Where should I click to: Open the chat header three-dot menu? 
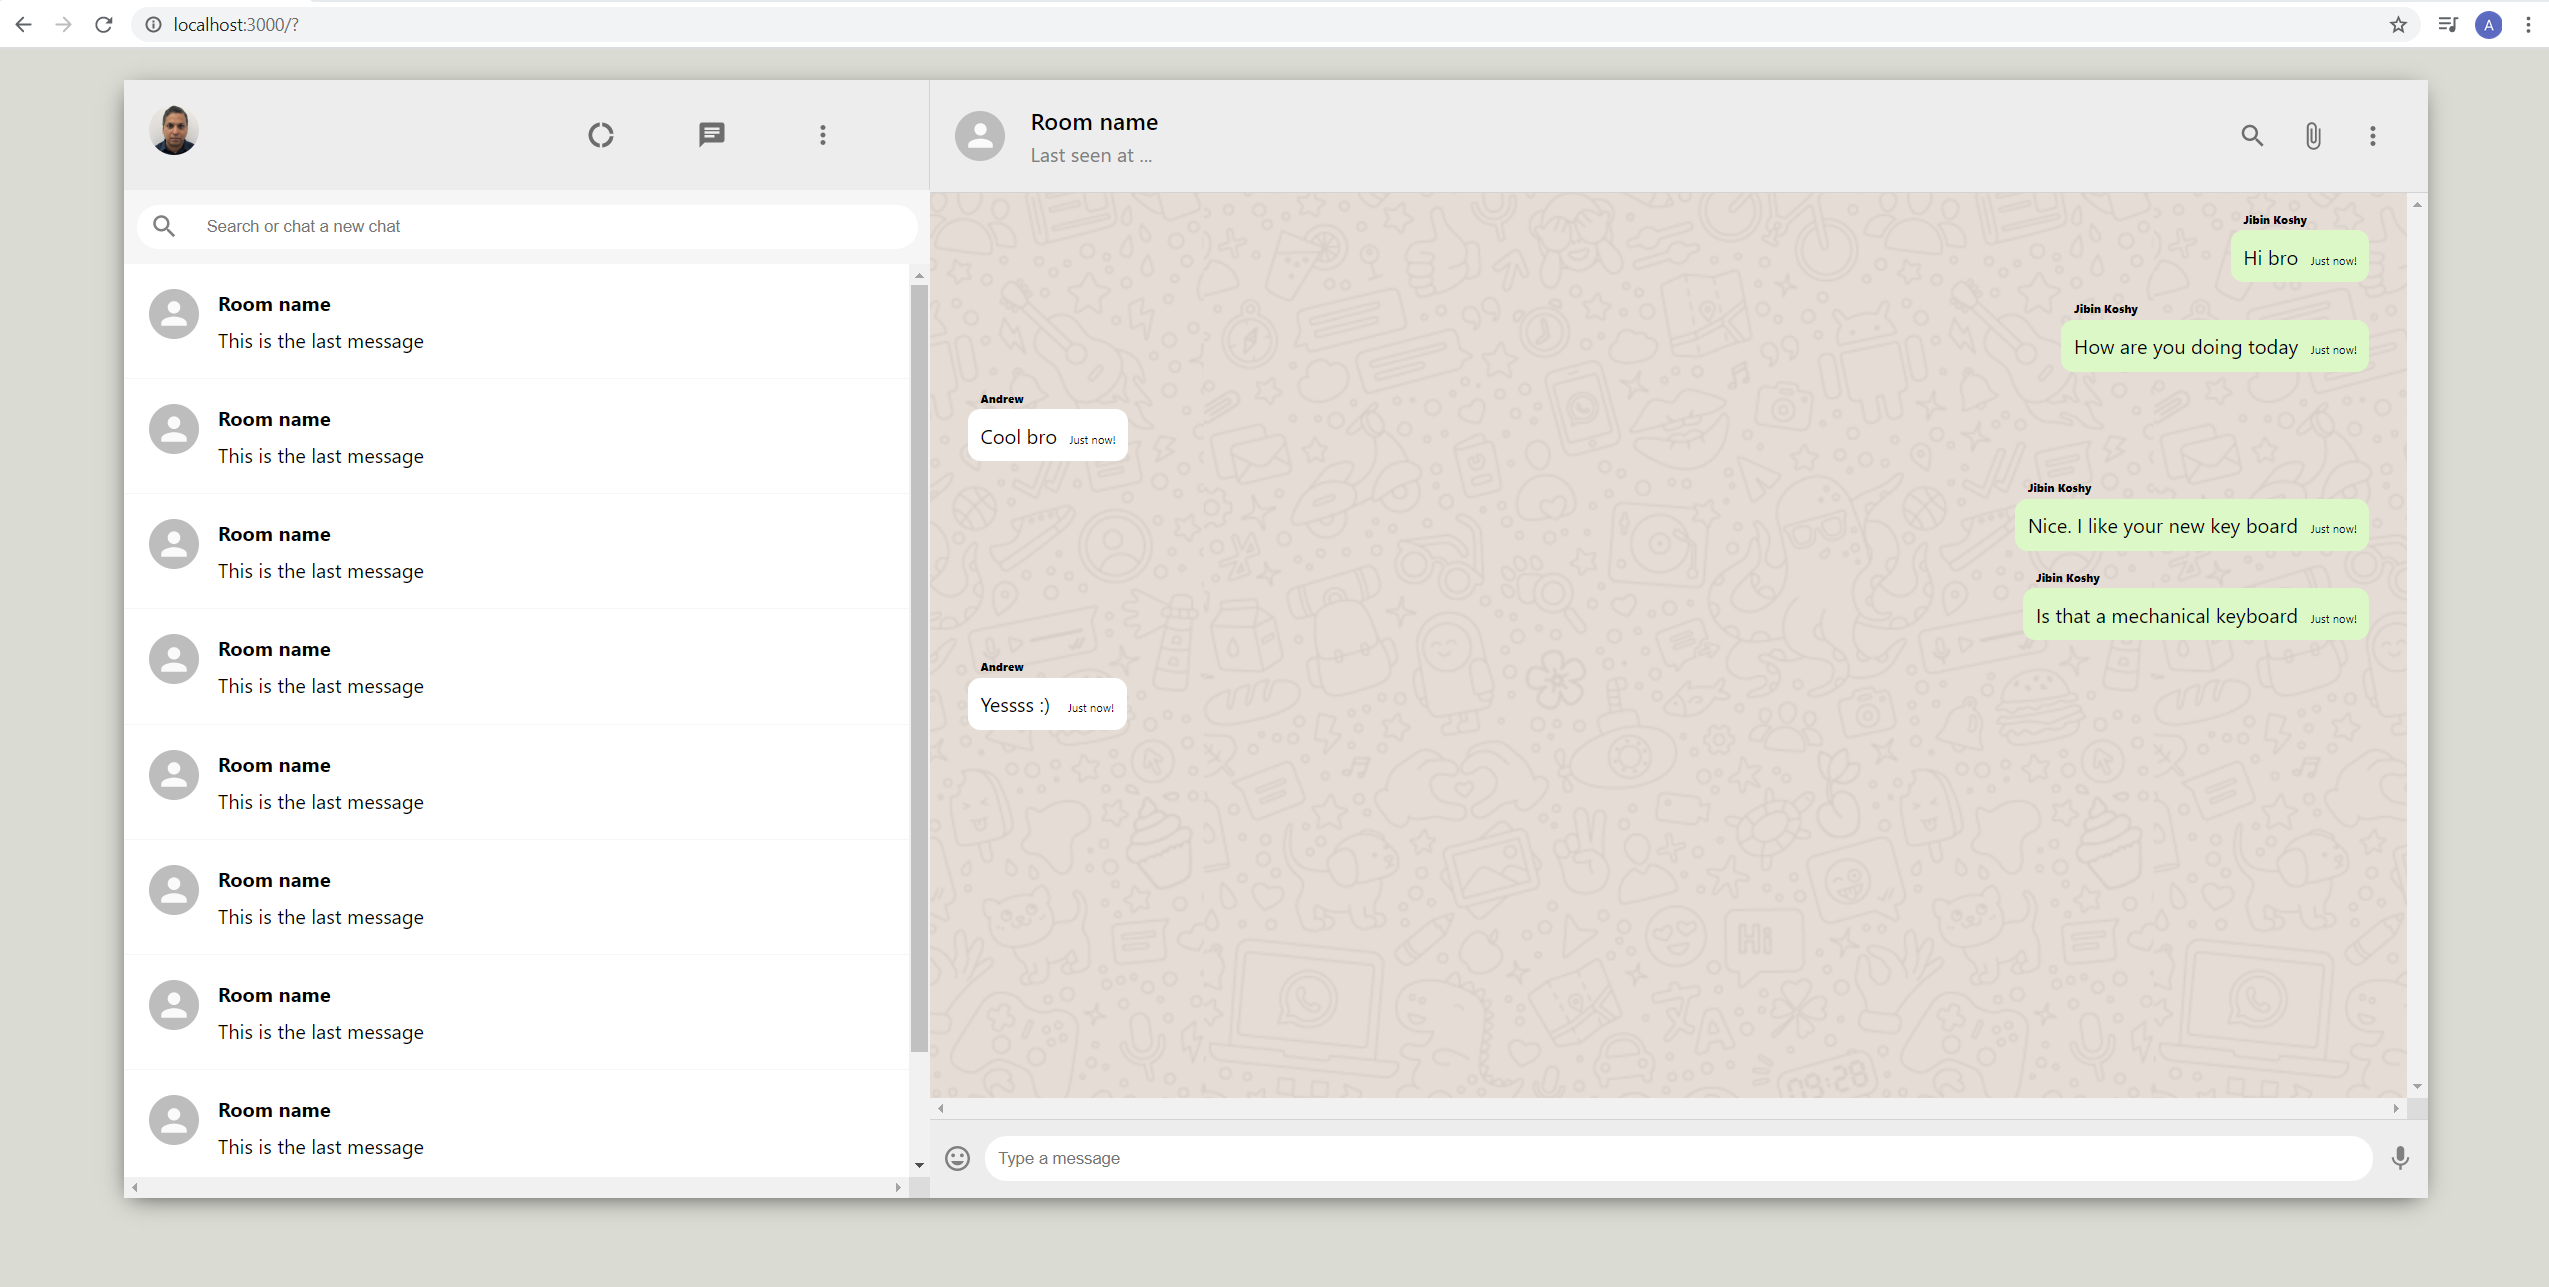[2372, 136]
